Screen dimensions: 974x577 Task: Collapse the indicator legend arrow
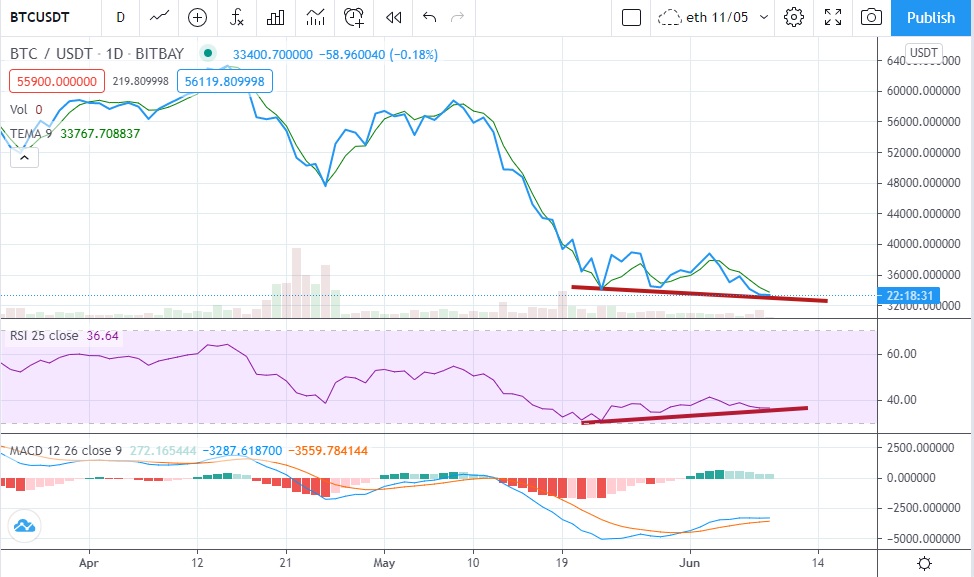coord(24,156)
